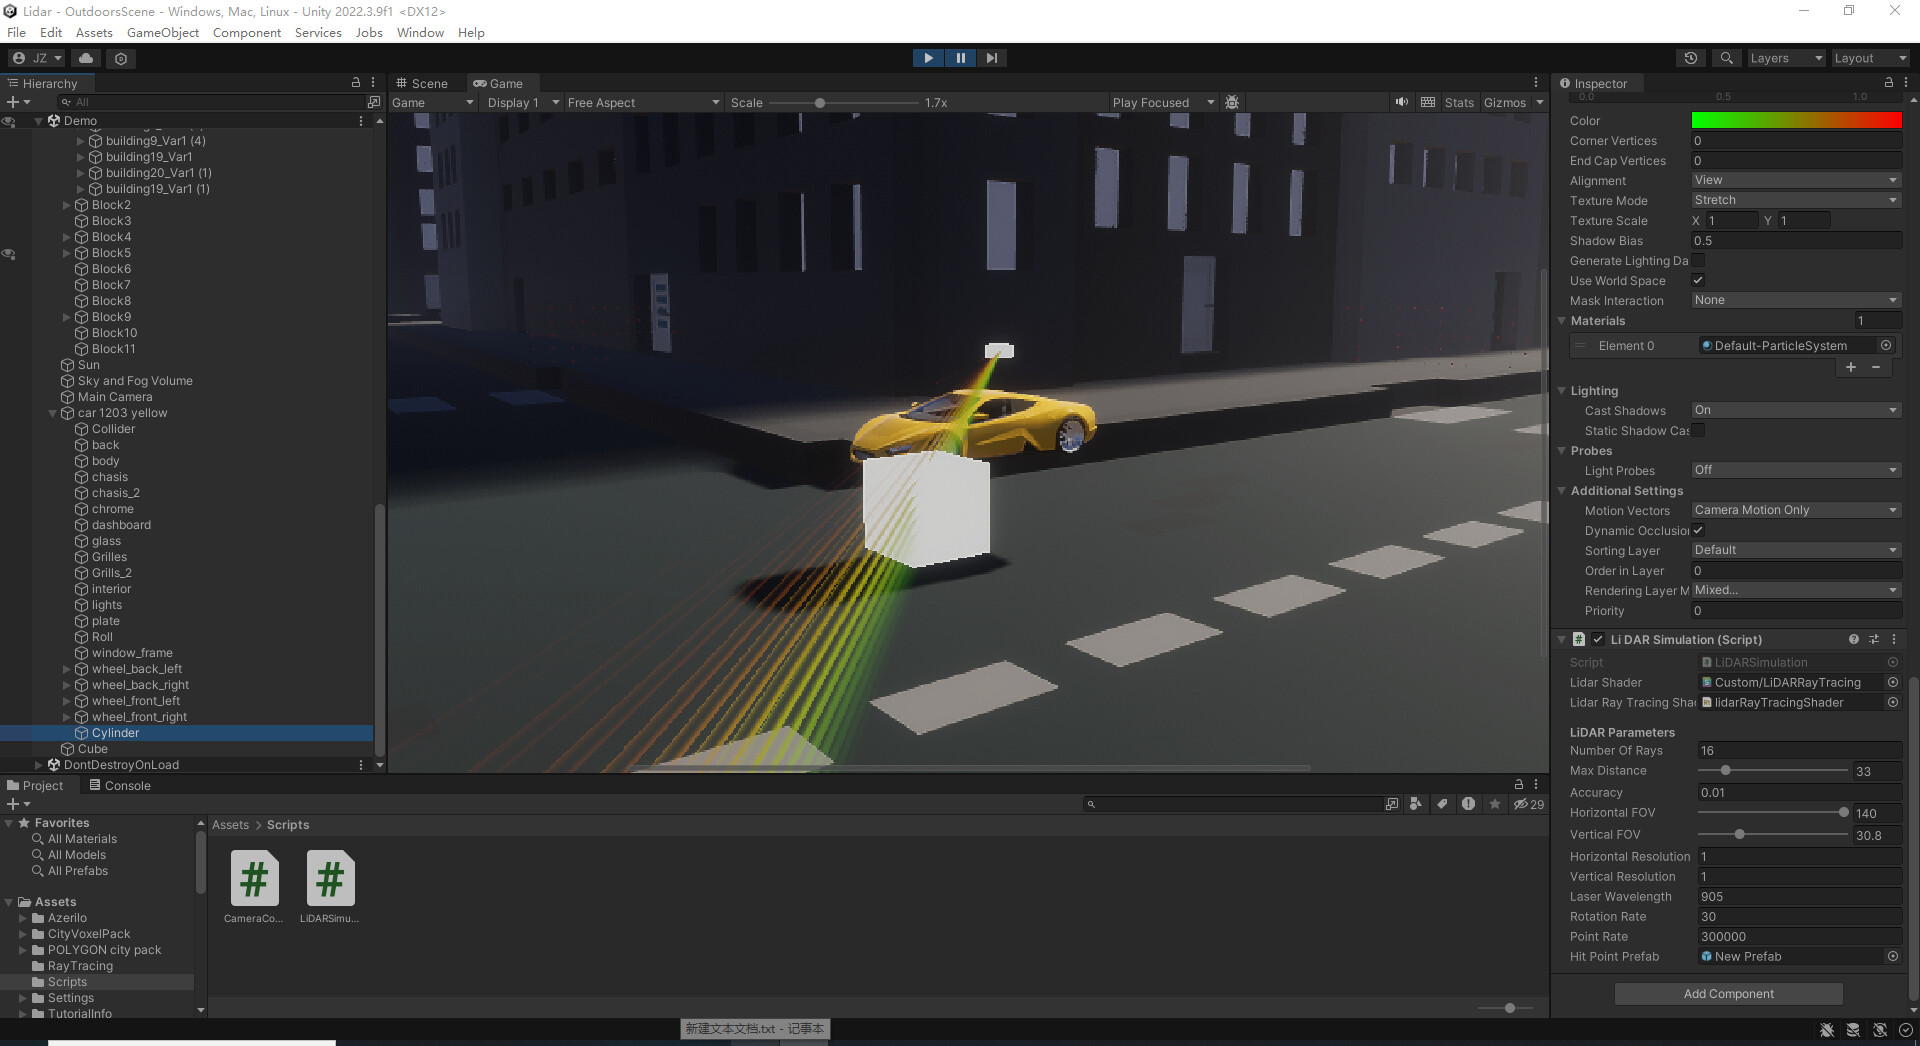Viewport: 1920px width, 1046px height.
Task: Expand the wheel_back_left hierarchy item
Action: point(67,669)
